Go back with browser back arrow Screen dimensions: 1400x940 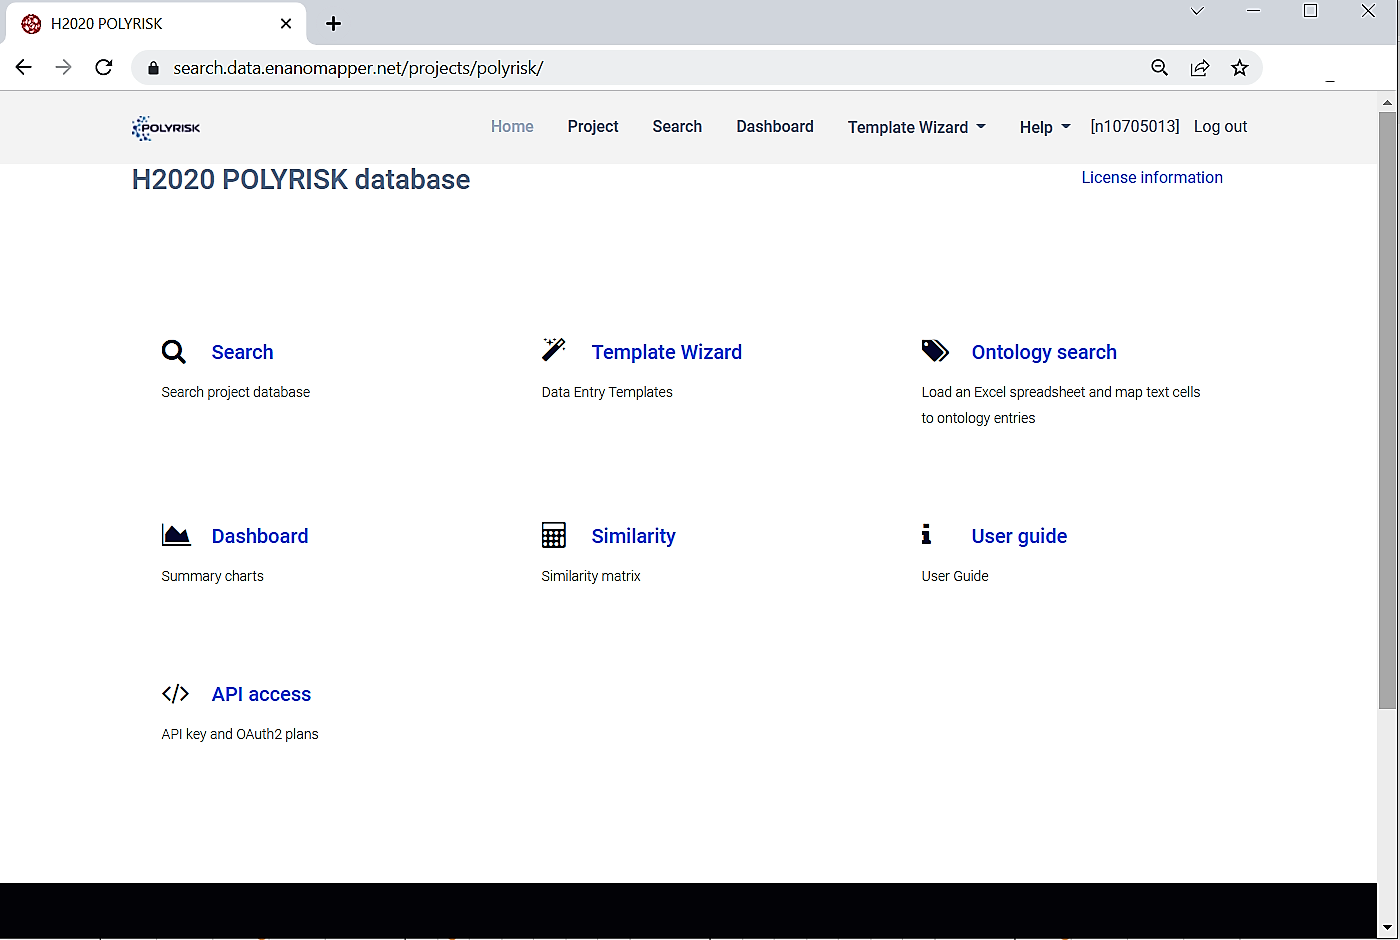click(24, 67)
